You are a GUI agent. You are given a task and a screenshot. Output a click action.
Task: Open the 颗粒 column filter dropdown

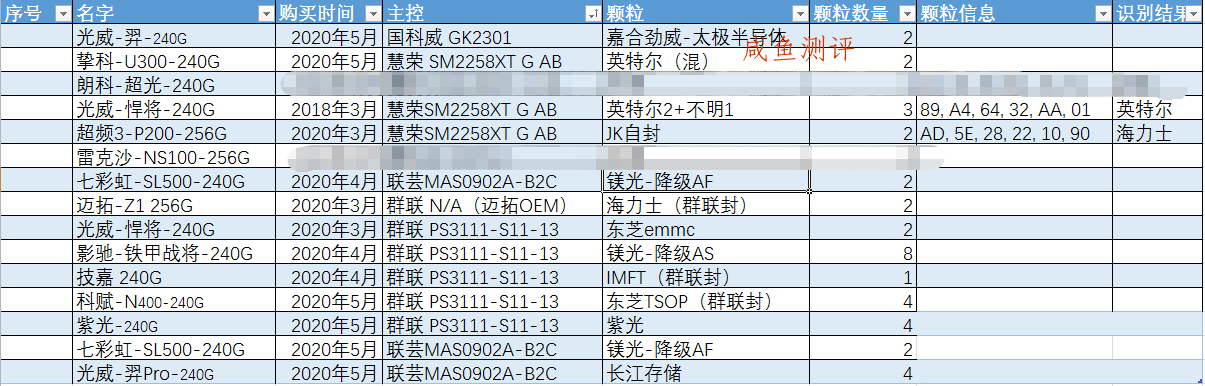(x=799, y=13)
